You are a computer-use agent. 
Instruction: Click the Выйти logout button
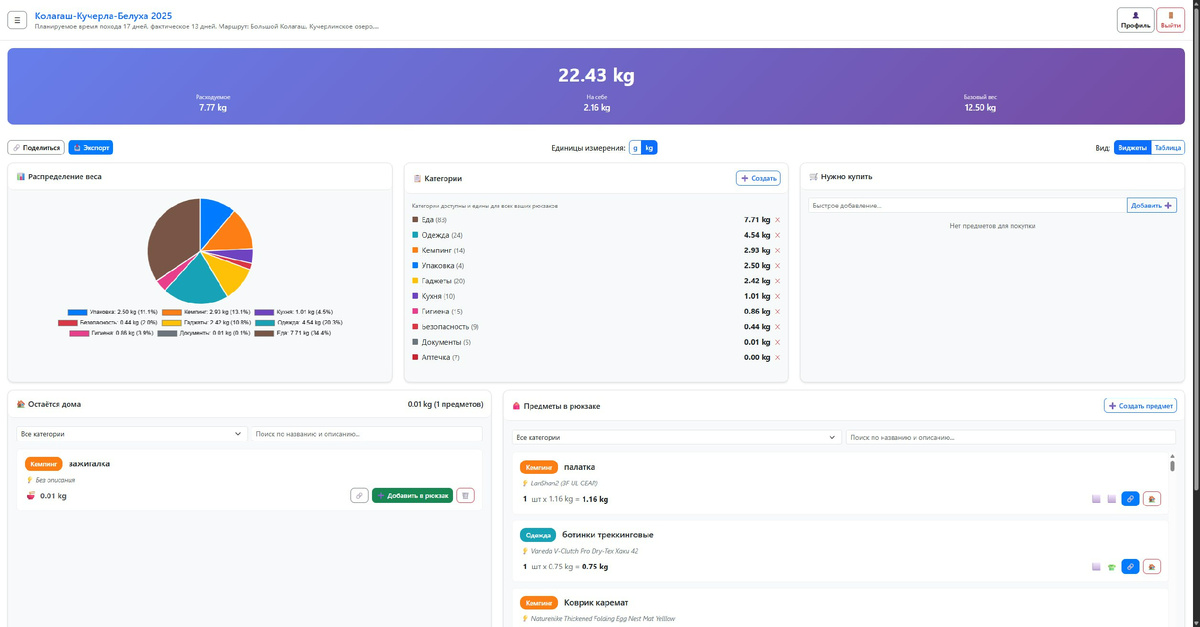pyautogui.click(x=1170, y=20)
